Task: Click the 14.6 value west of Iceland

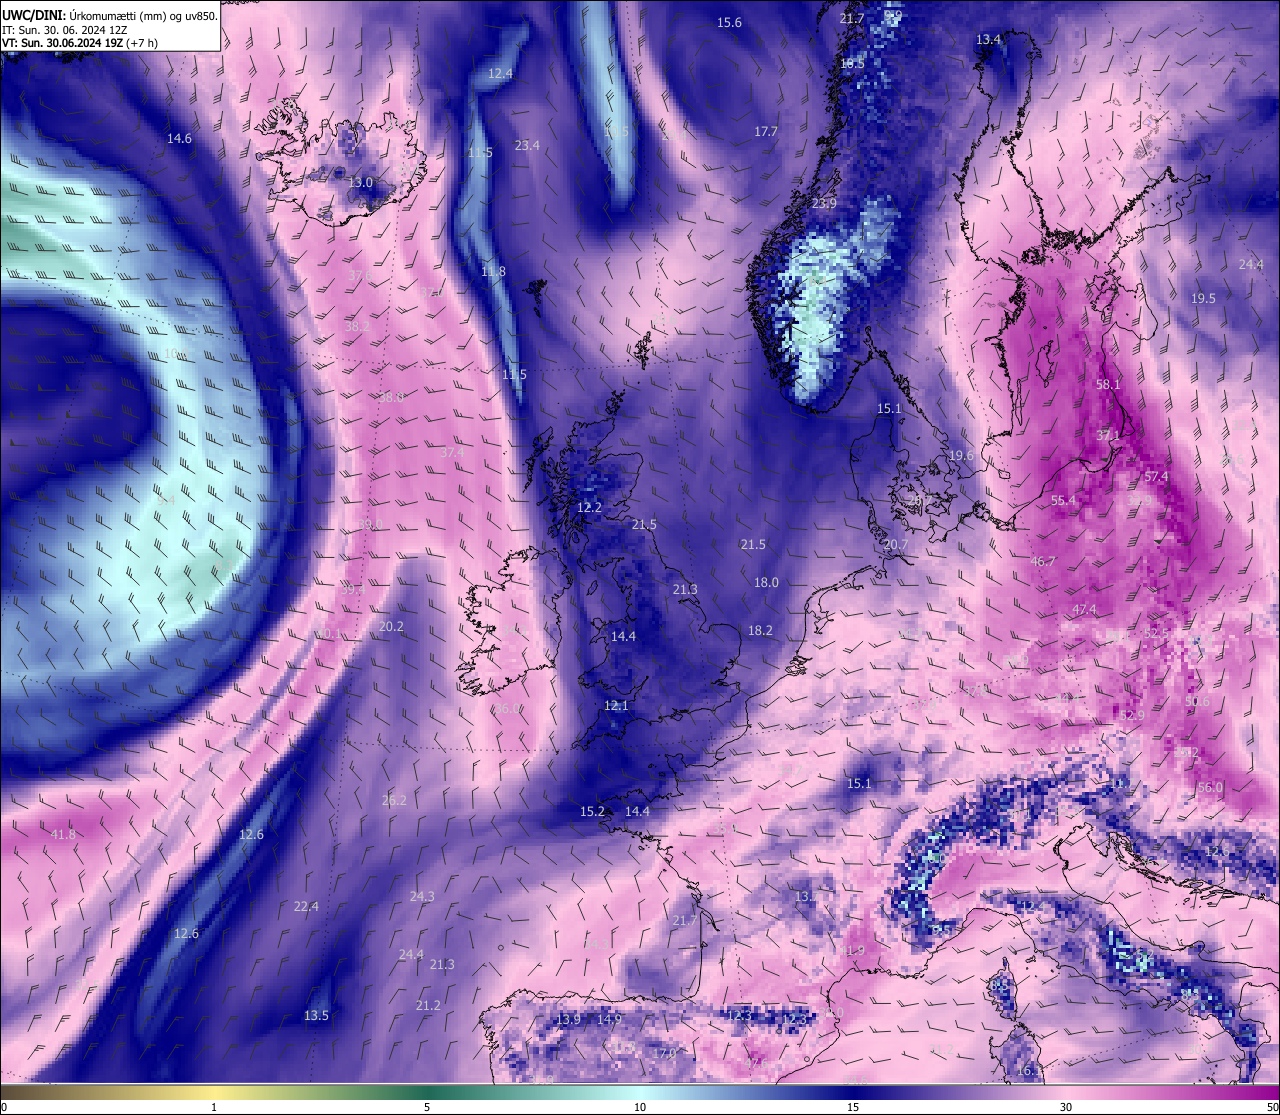Action: (179, 139)
